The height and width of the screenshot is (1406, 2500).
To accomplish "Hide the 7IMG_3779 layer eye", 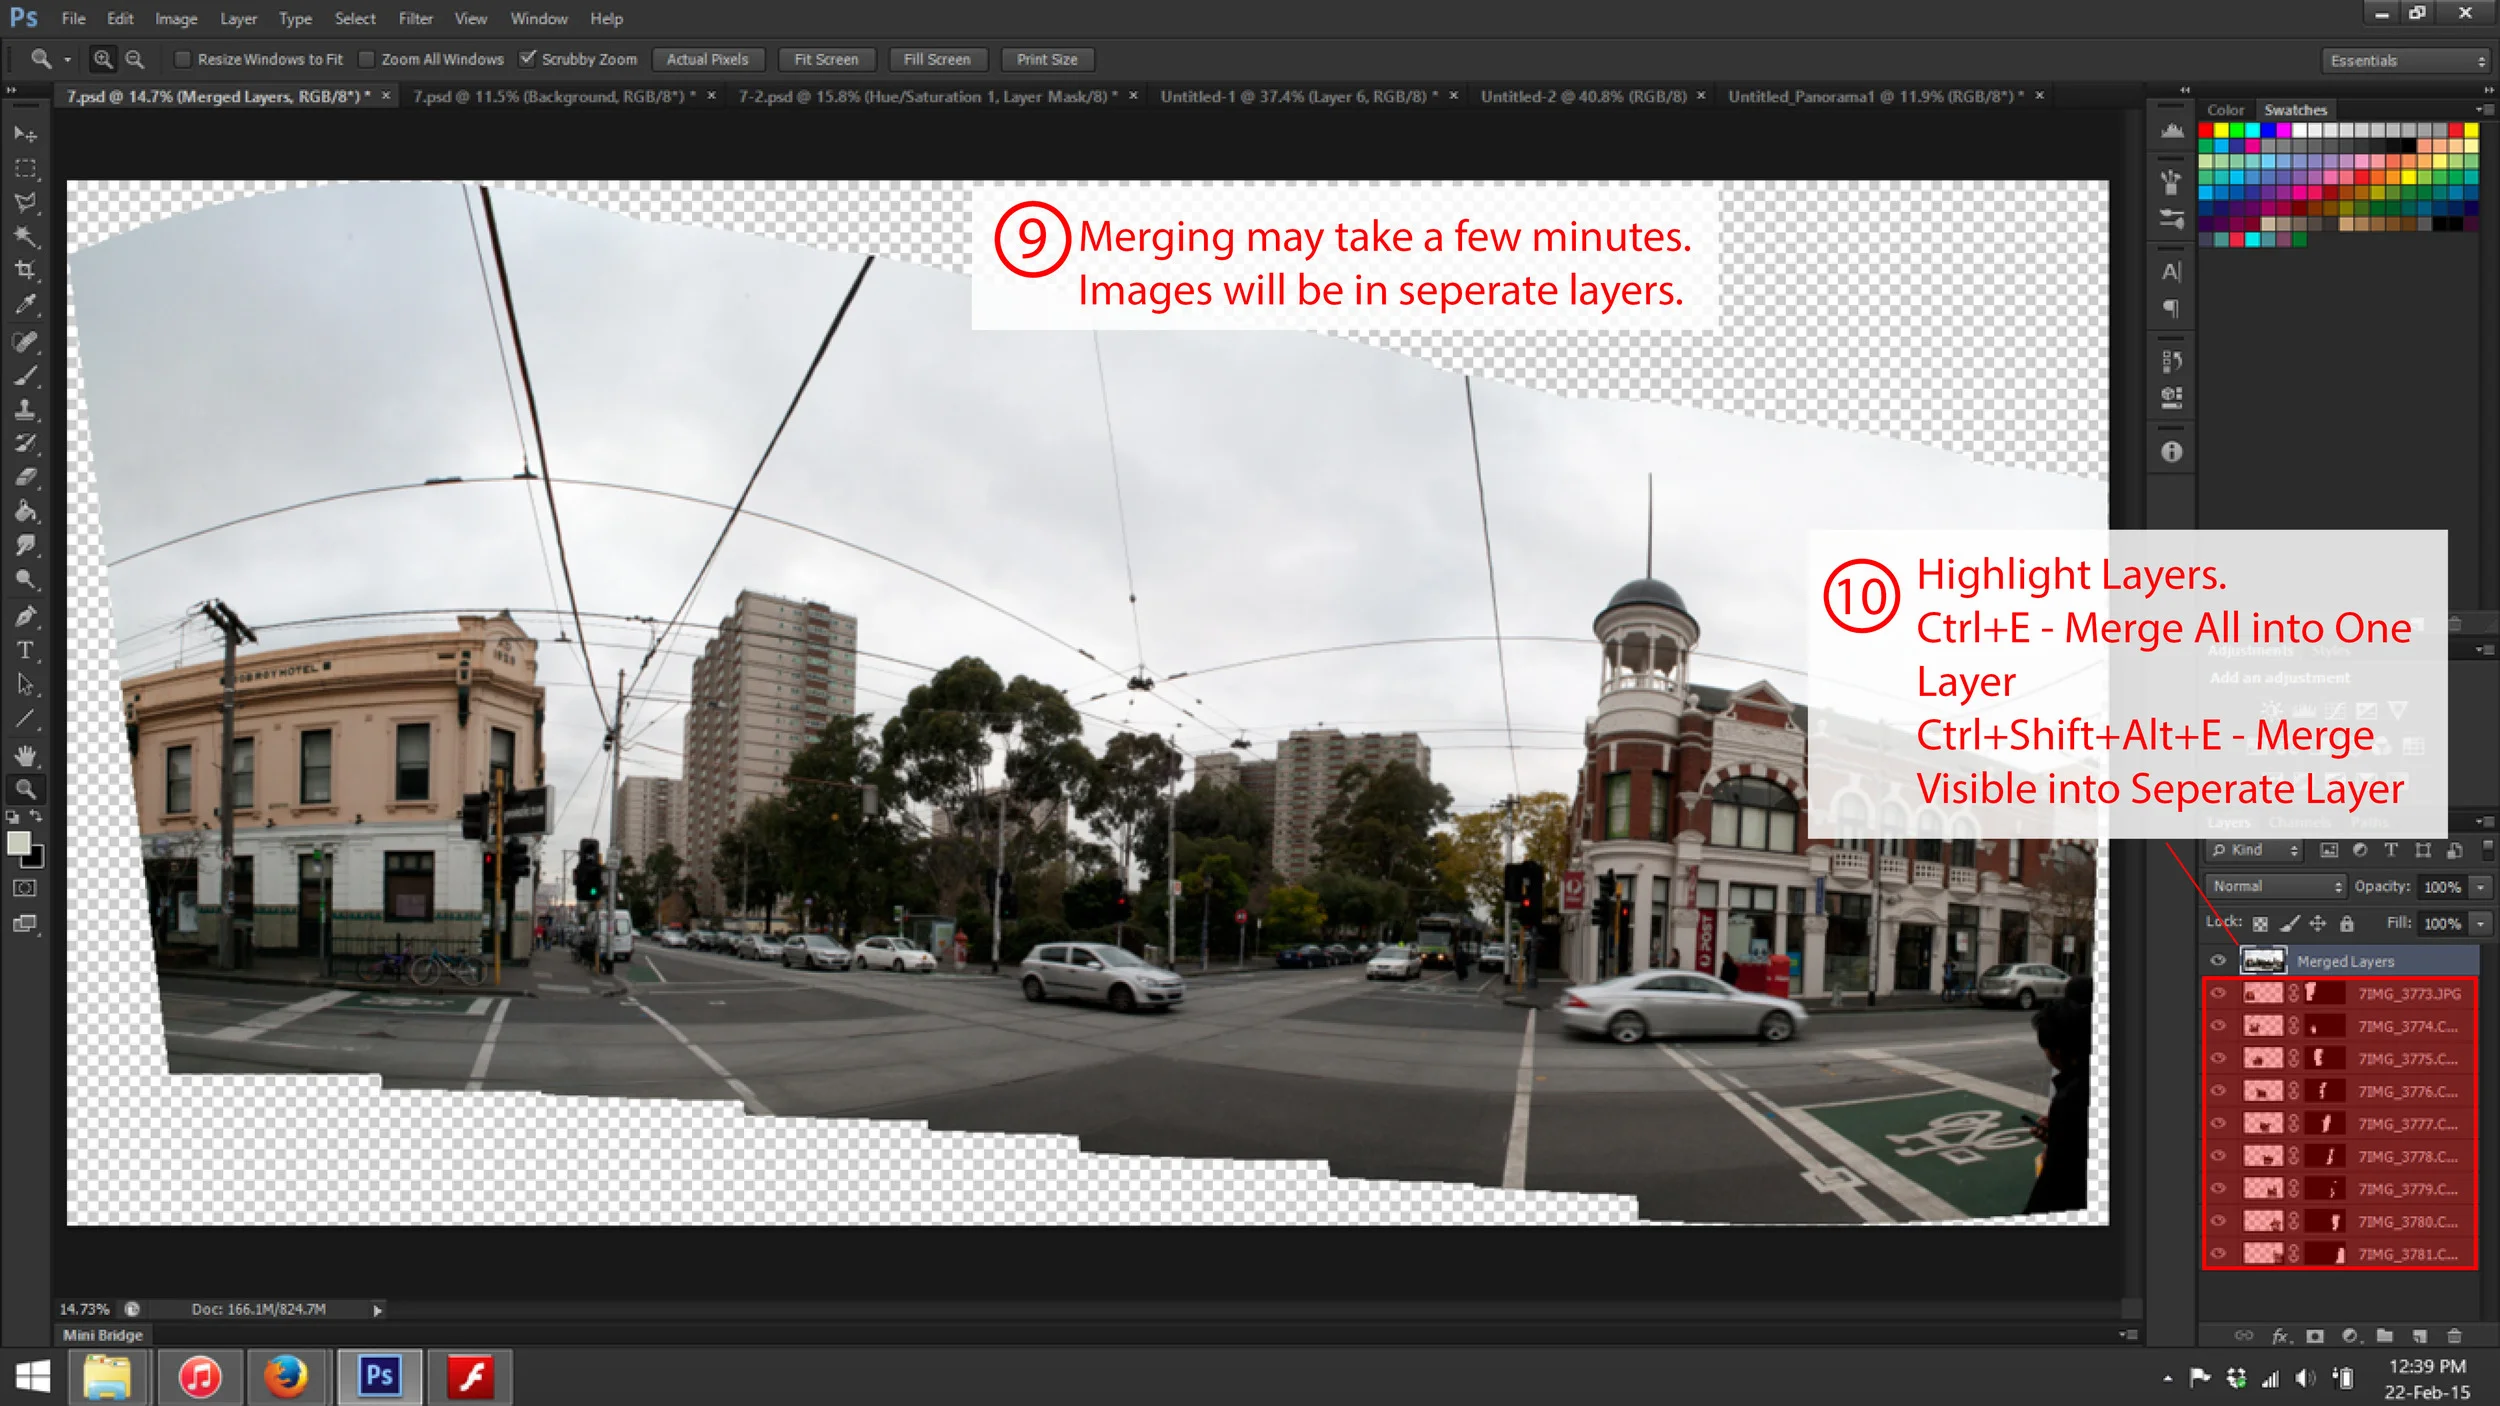I will 2217,1188.
